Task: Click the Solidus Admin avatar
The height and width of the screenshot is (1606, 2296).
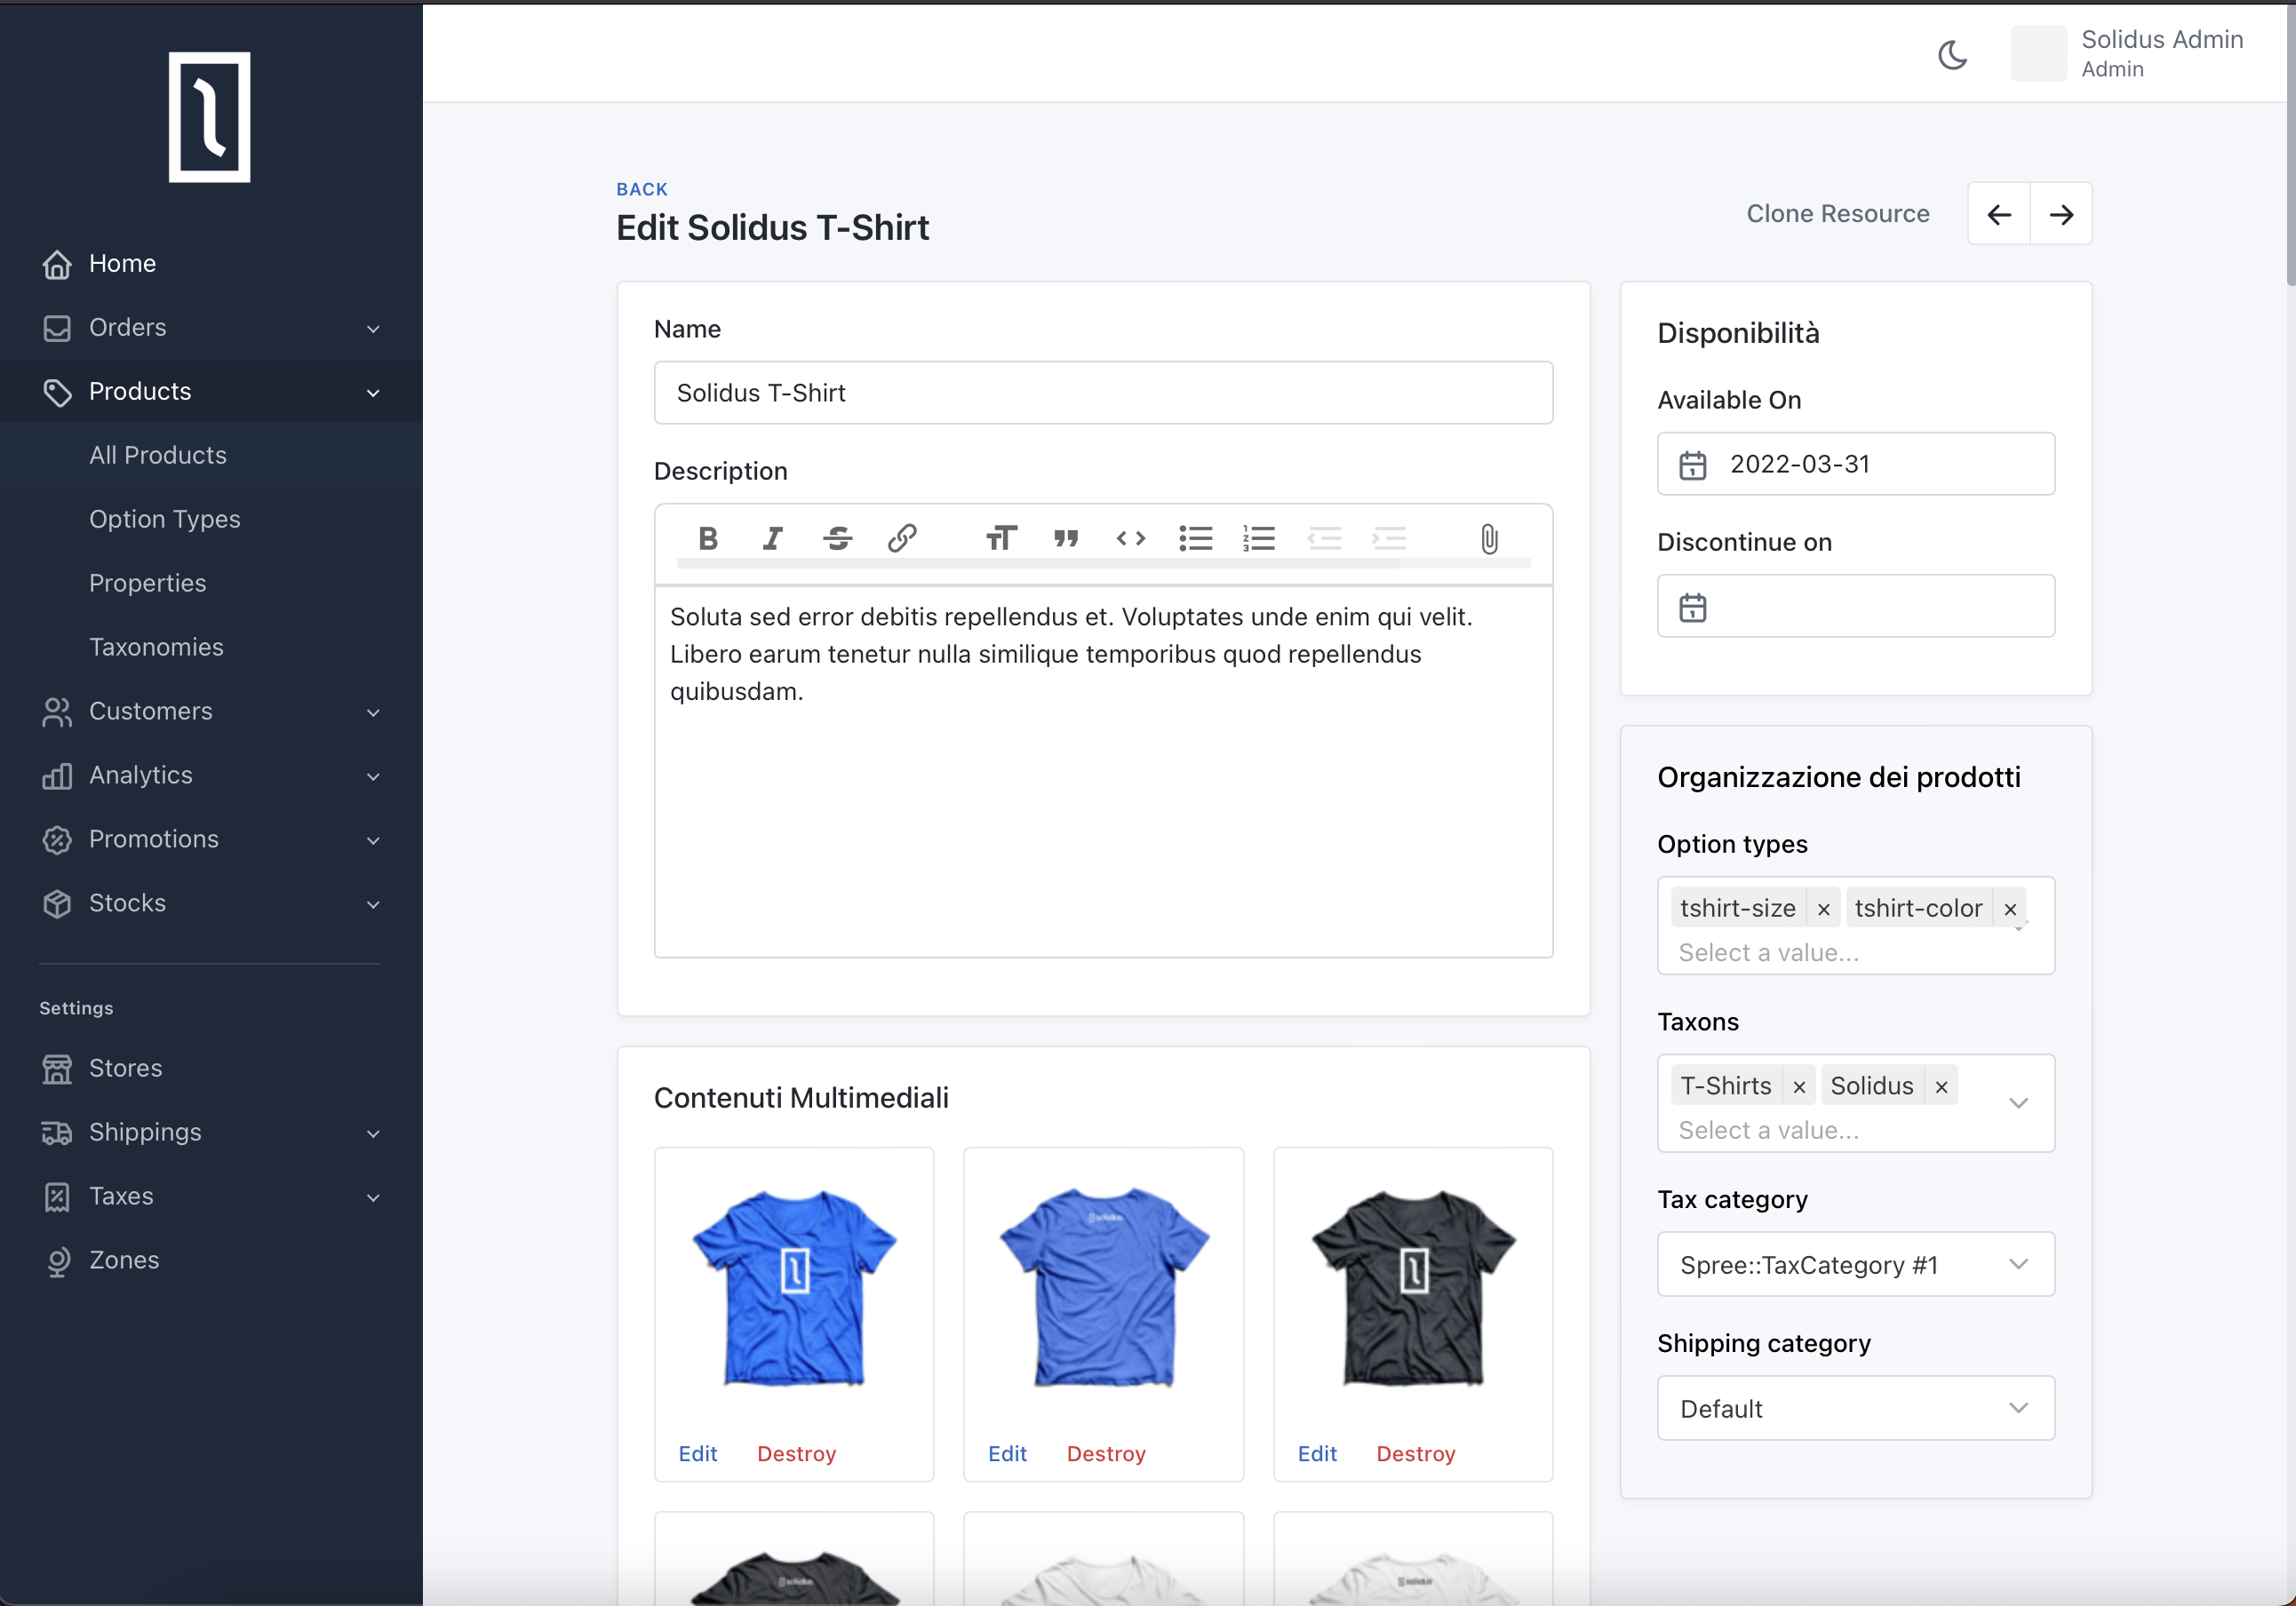Action: pyautogui.click(x=2038, y=54)
